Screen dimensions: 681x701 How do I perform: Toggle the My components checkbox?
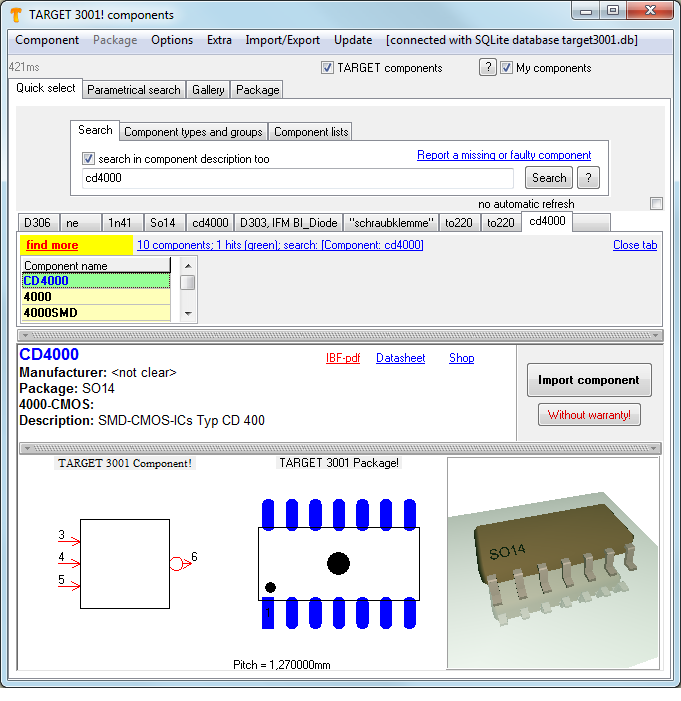point(507,68)
